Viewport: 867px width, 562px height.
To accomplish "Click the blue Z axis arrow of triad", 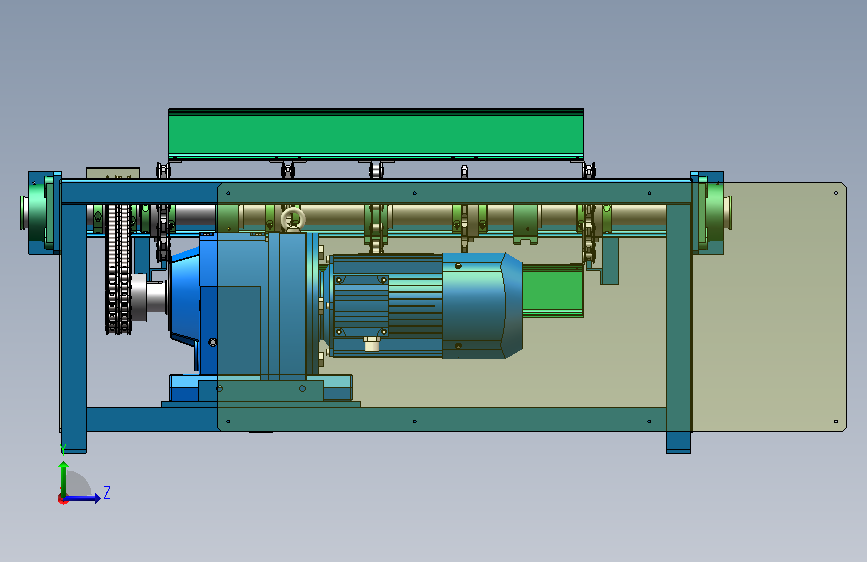I will pyautogui.click(x=83, y=499).
